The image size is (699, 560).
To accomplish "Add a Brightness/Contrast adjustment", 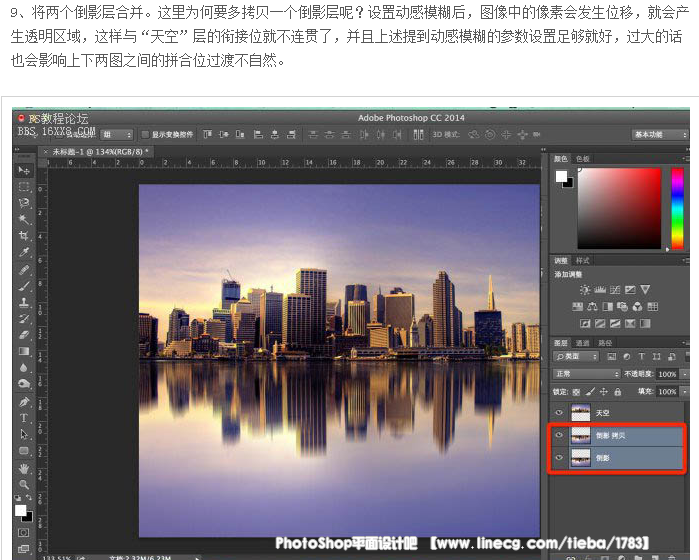I will click(x=584, y=290).
